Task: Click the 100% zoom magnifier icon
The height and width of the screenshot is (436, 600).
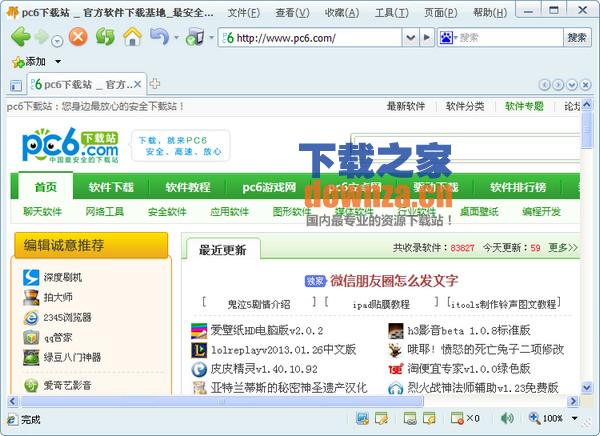Action: tap(534, 418)
